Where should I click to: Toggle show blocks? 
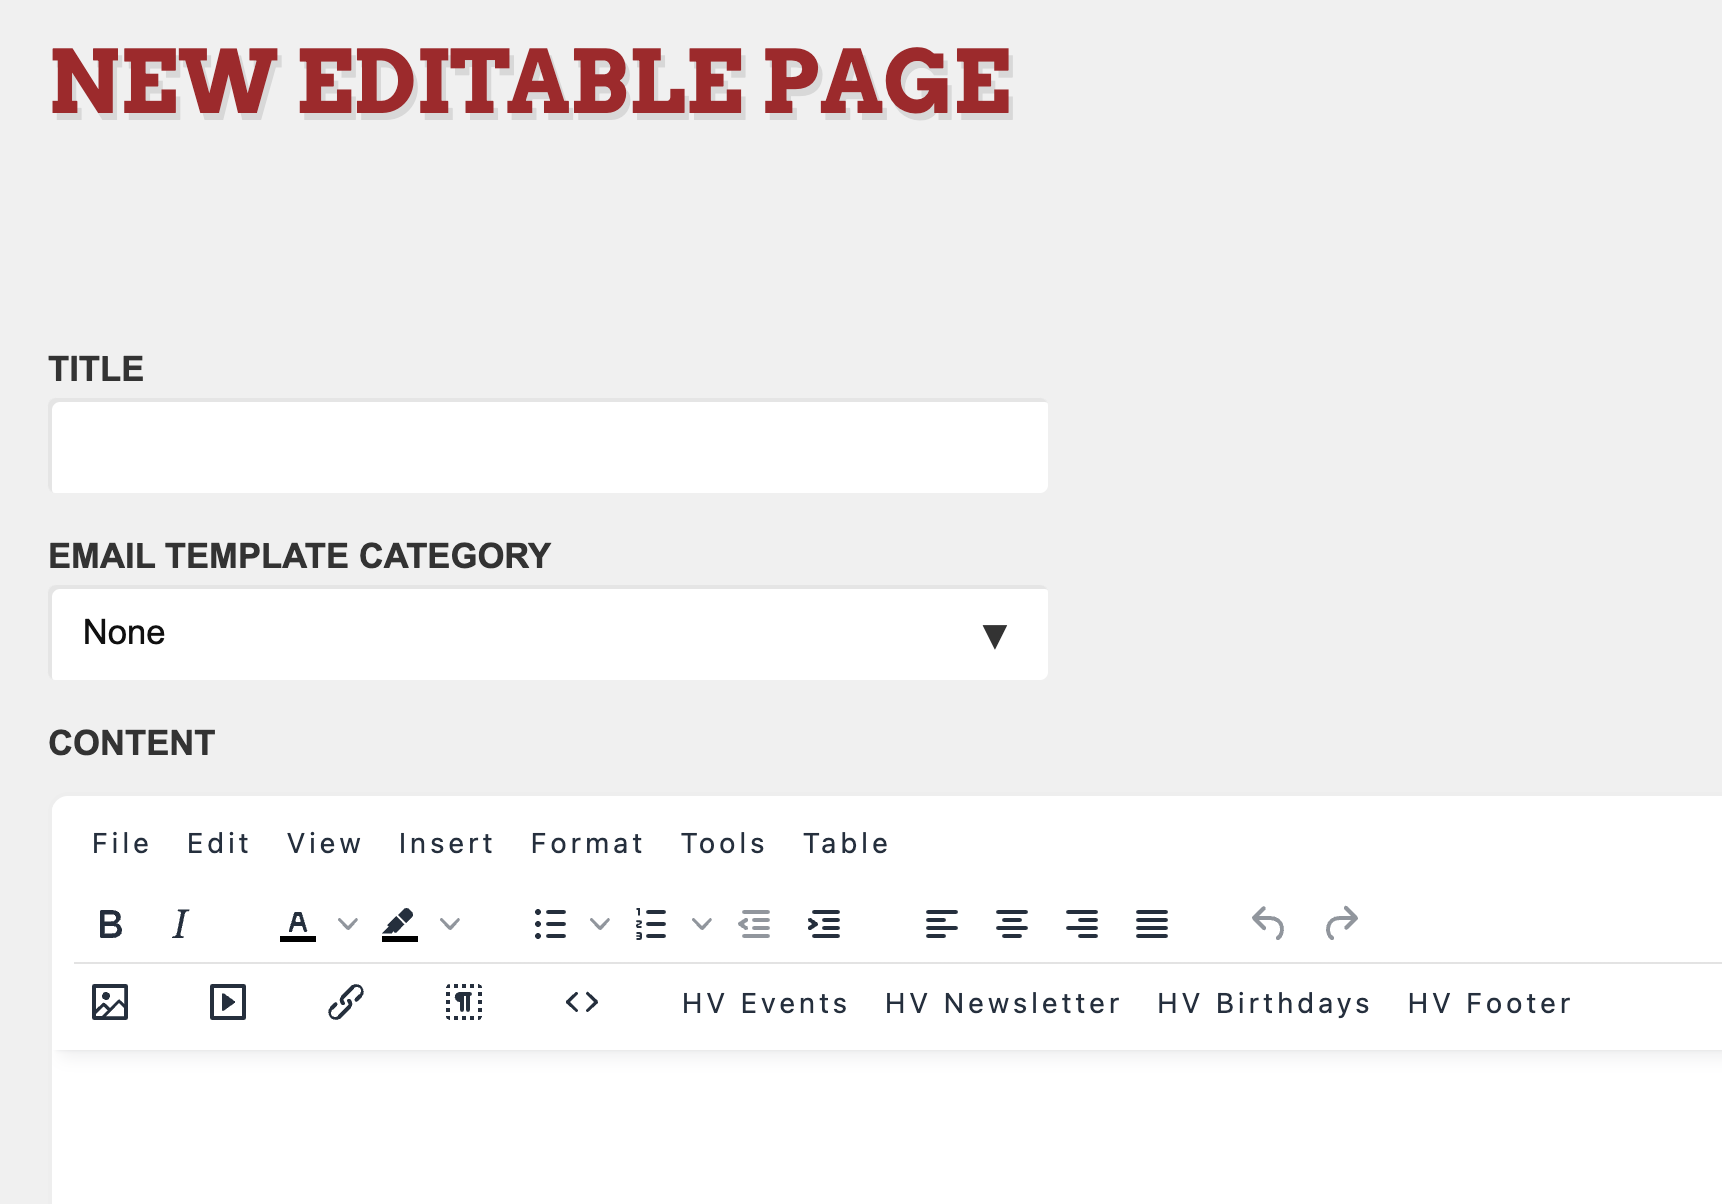464,1002
